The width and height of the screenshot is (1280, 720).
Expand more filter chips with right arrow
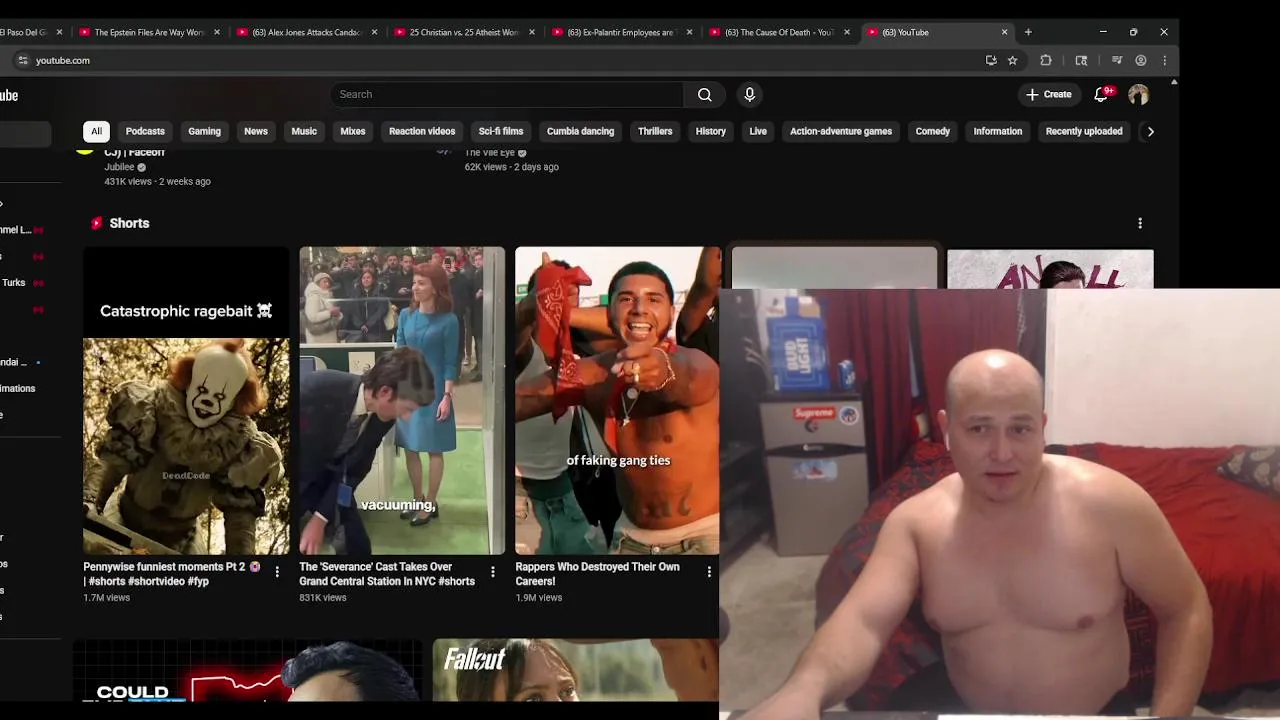point(1150,131)
